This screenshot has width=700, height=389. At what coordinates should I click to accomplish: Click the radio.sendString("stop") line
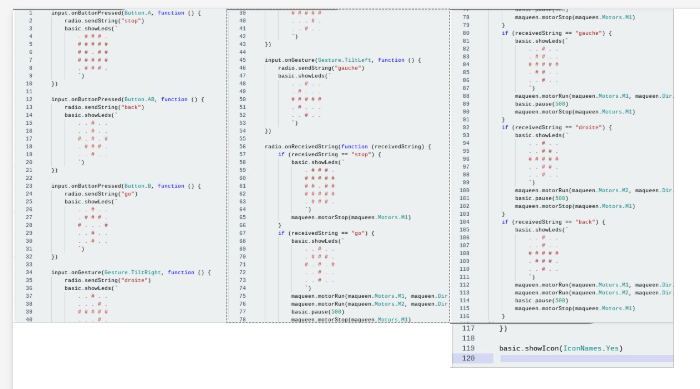(104, 21)
